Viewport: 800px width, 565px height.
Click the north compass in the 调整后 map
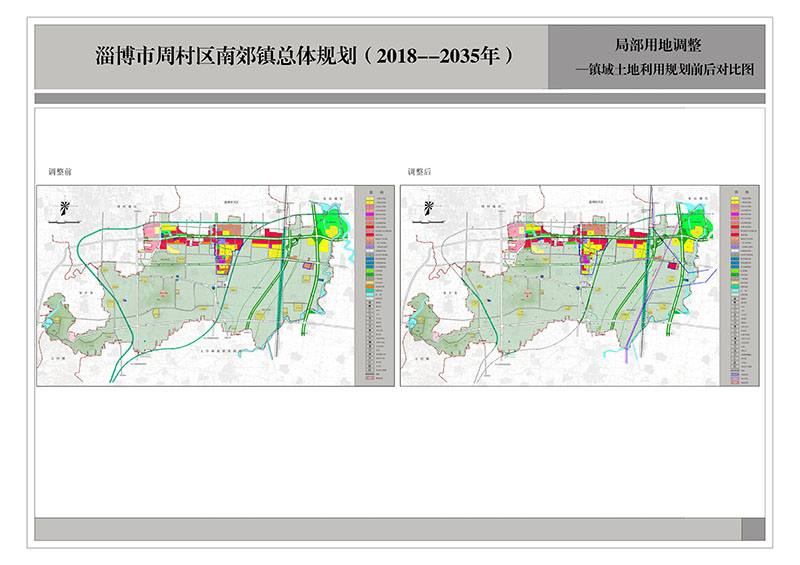429,208
